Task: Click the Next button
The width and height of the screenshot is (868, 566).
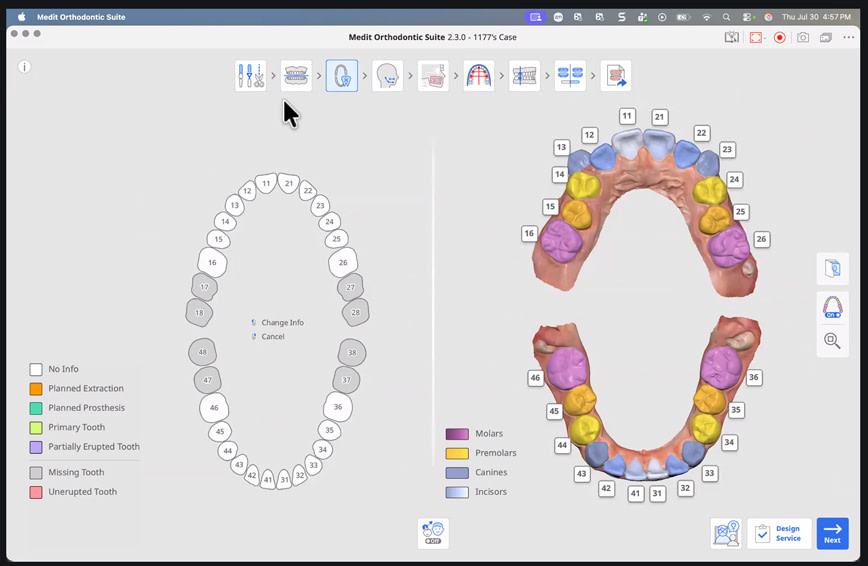Action: click(x=833, y=533)
